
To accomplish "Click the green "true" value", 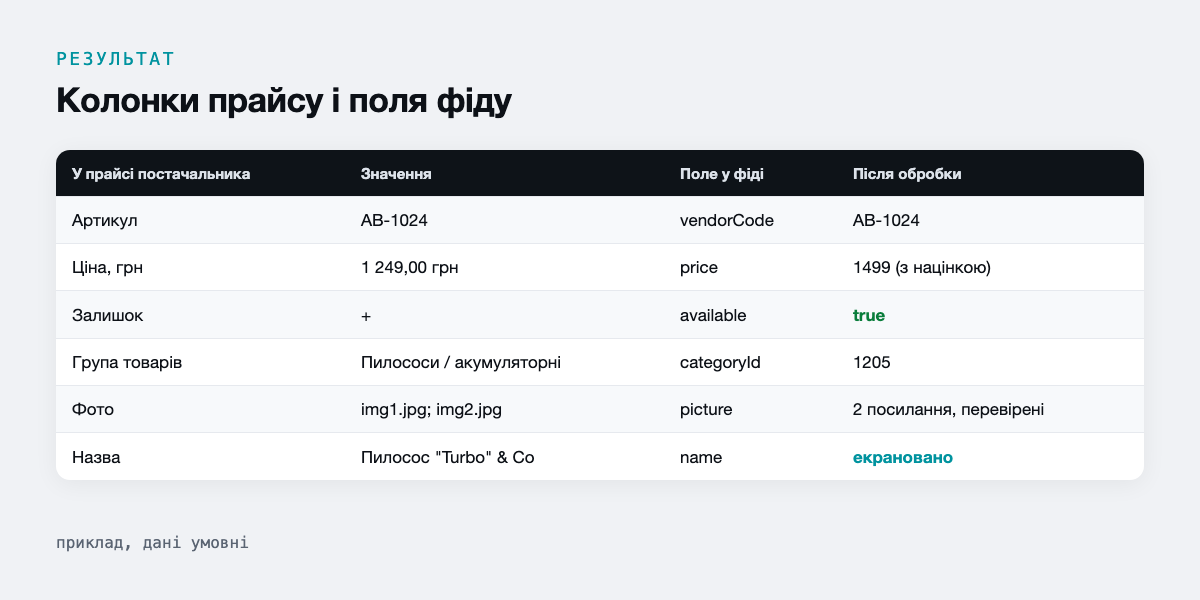I will pyautogui.click(x=868, y=315).
